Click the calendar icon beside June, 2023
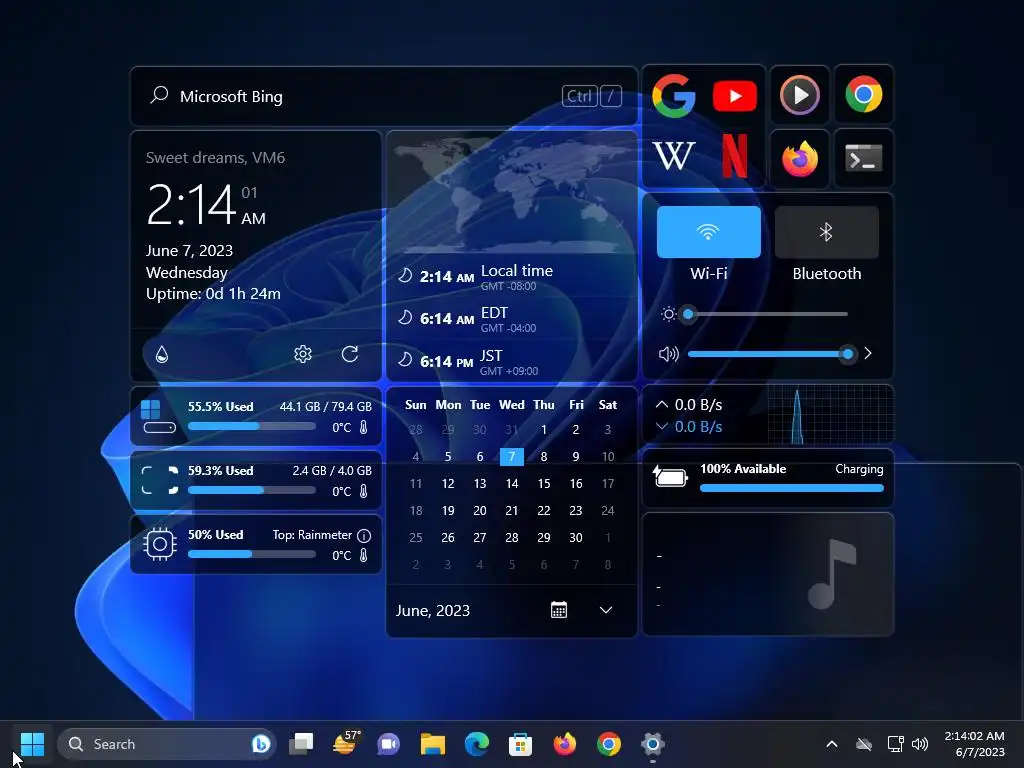Viewport: 1024px width, 768px height. tap(558, 610)
